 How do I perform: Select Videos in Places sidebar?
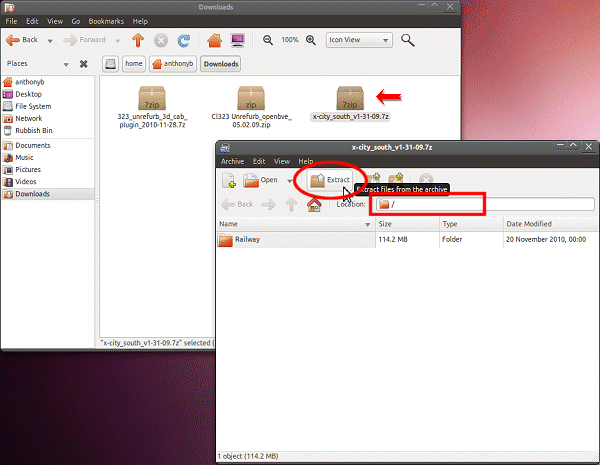coord(48,182)
